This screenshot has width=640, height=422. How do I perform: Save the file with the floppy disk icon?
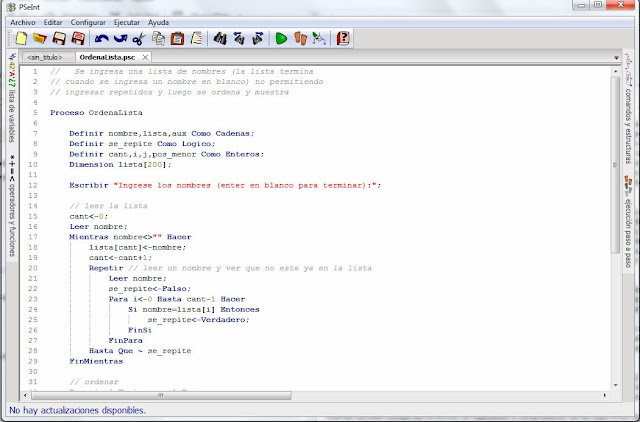(x=59, y=39)
